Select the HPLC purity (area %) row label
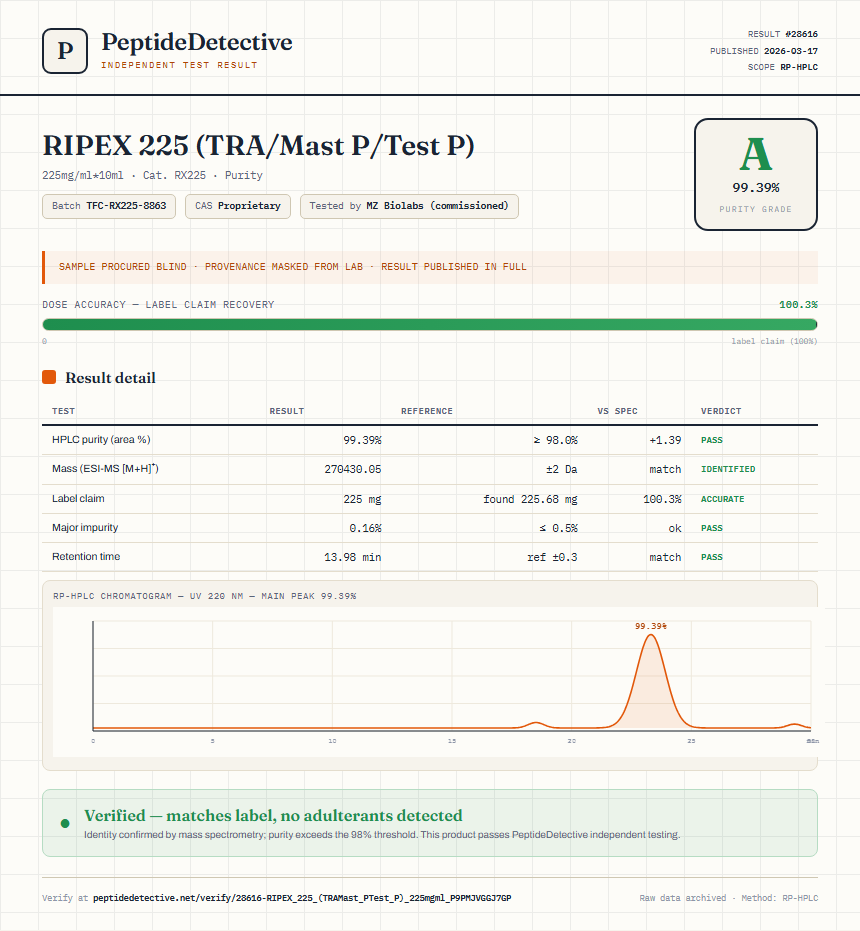Screen dimensions: 860x931 coord(101,439)
